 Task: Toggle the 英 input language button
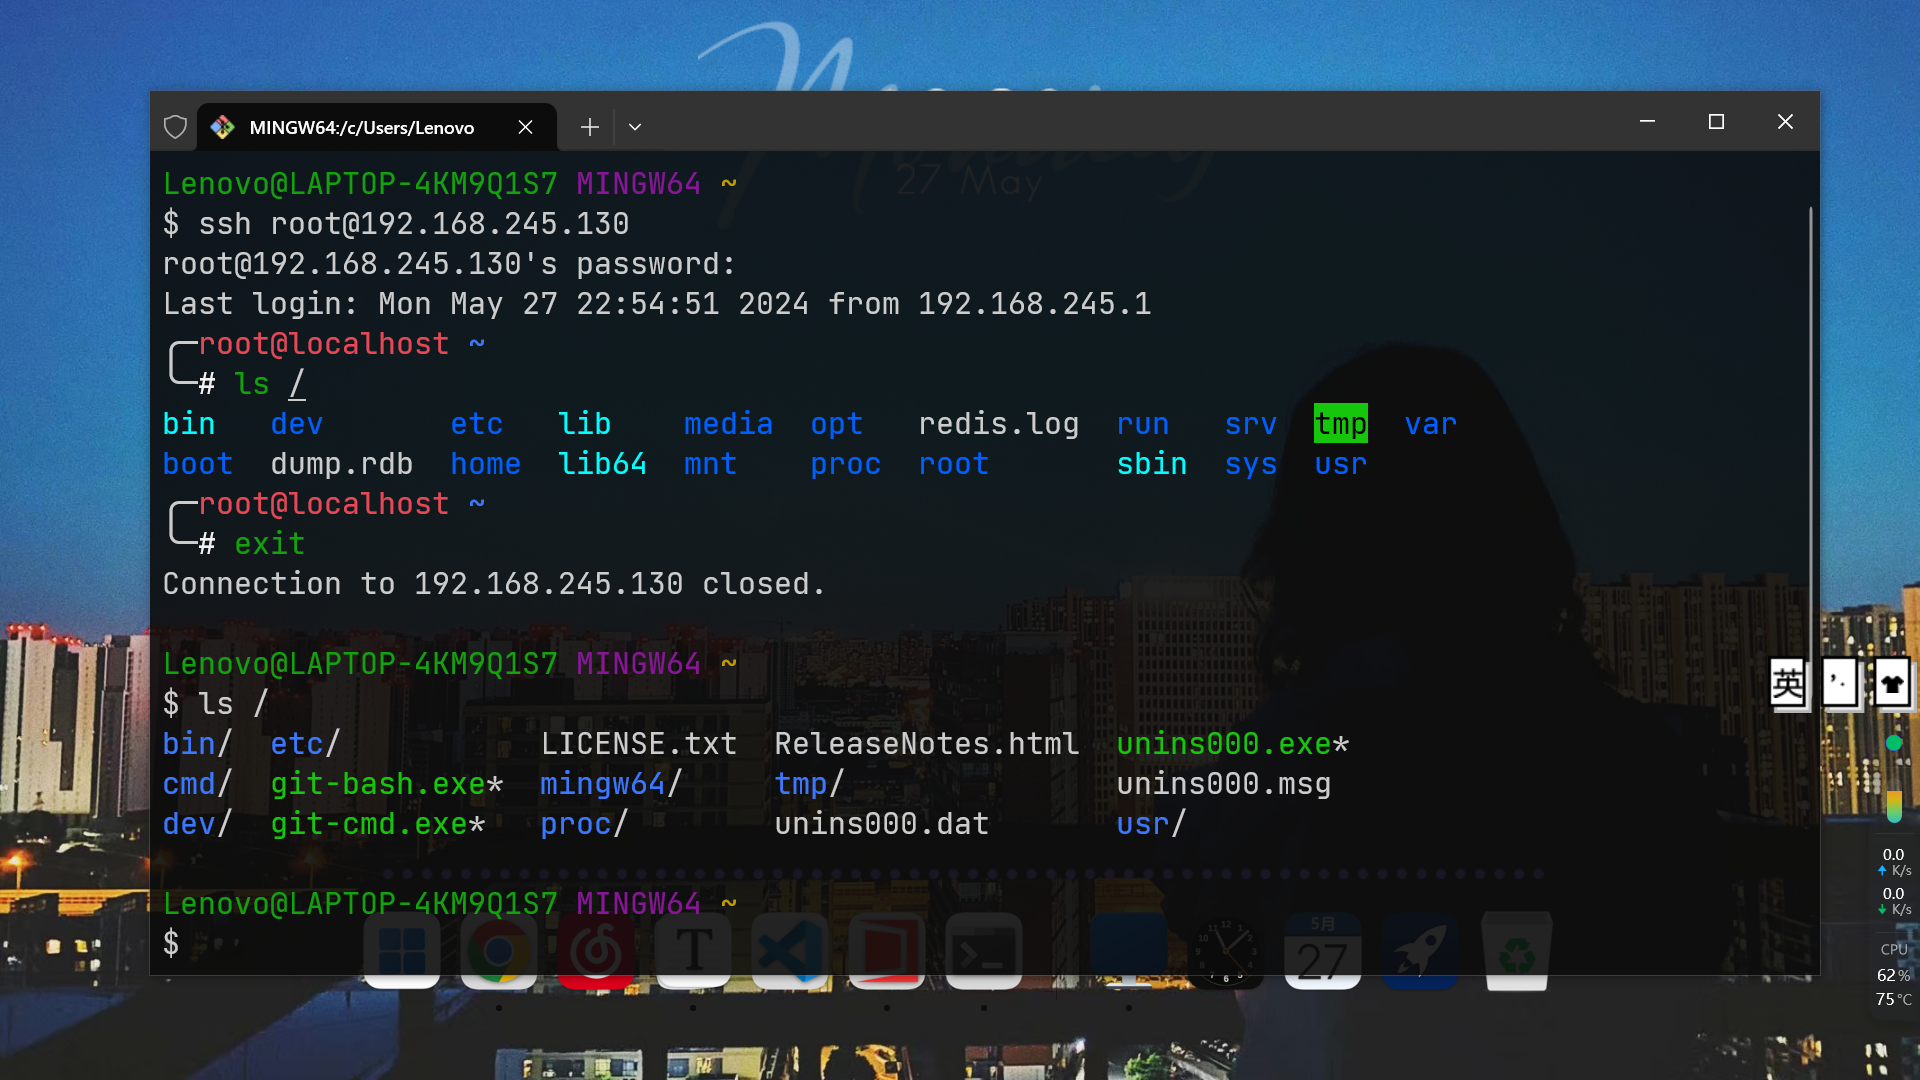coord(1787,684)
